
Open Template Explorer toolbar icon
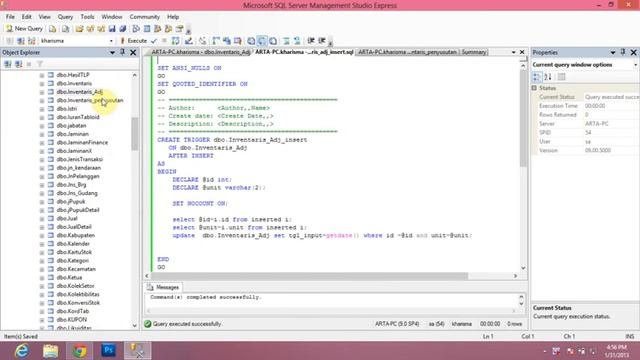click(168, 29)
